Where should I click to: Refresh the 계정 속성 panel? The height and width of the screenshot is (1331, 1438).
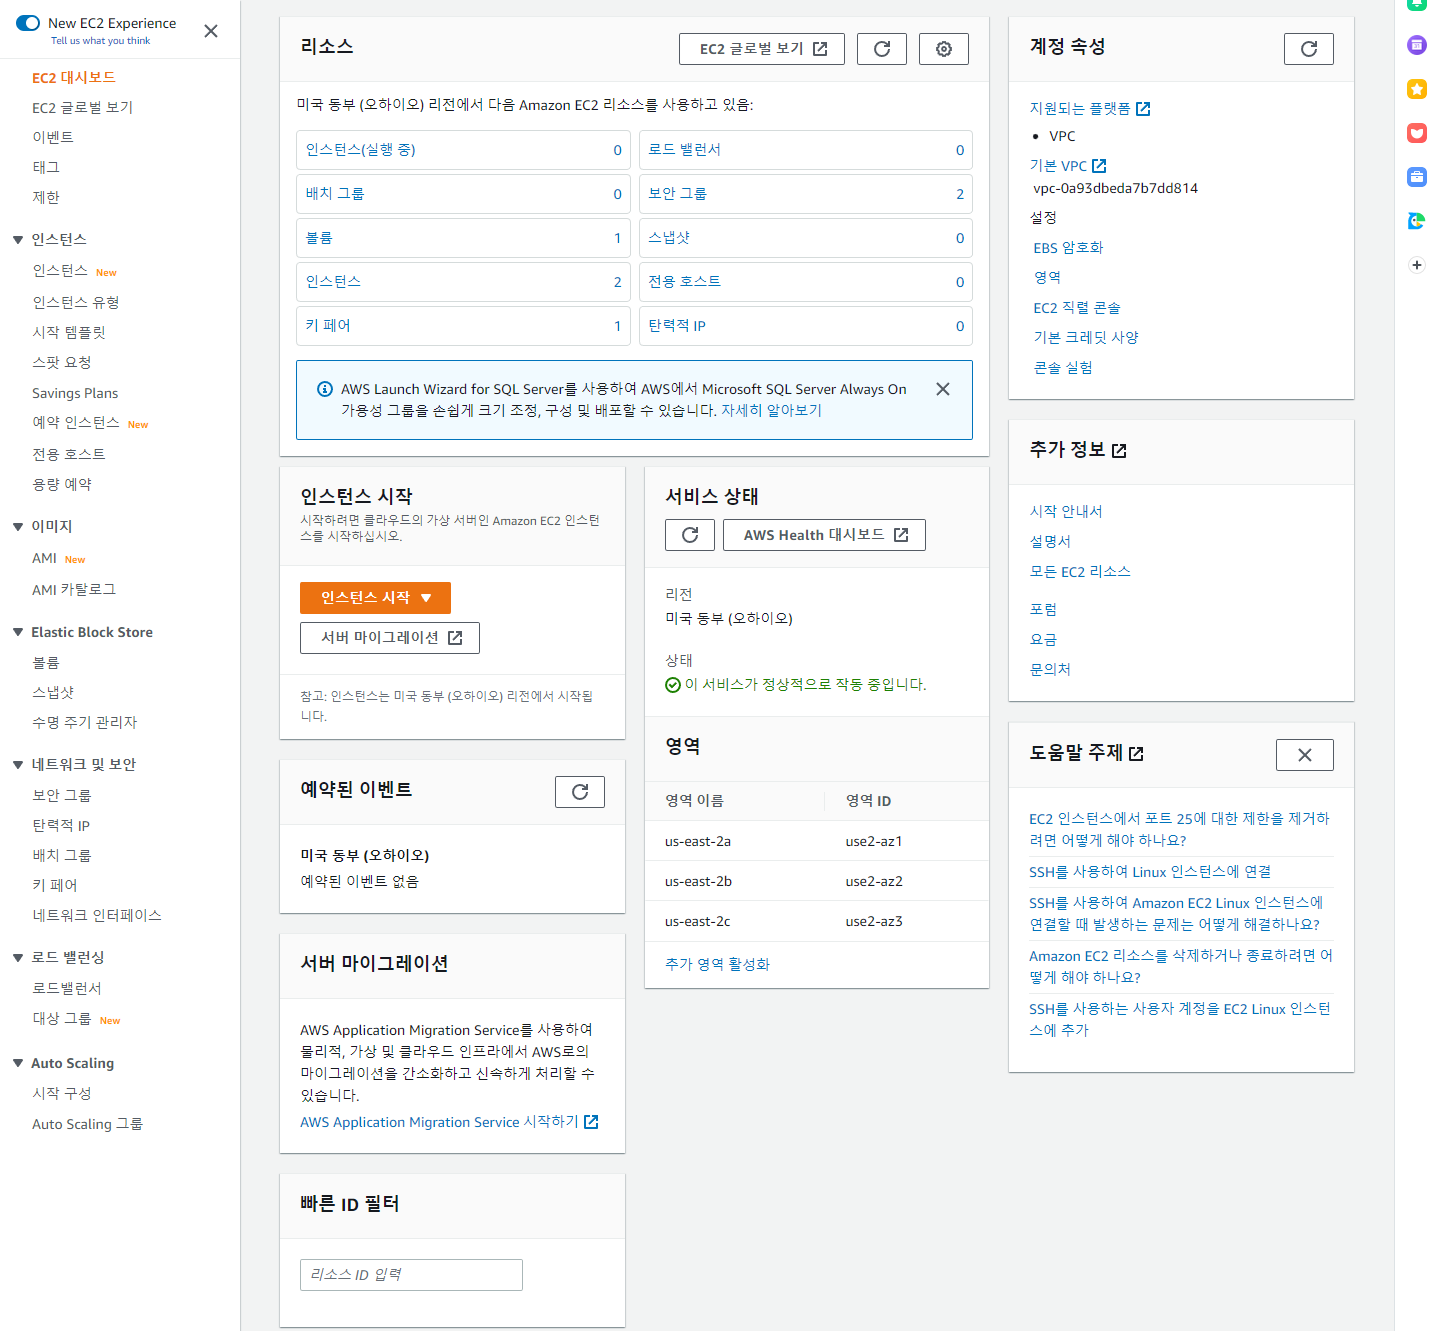click(1309, 49)
